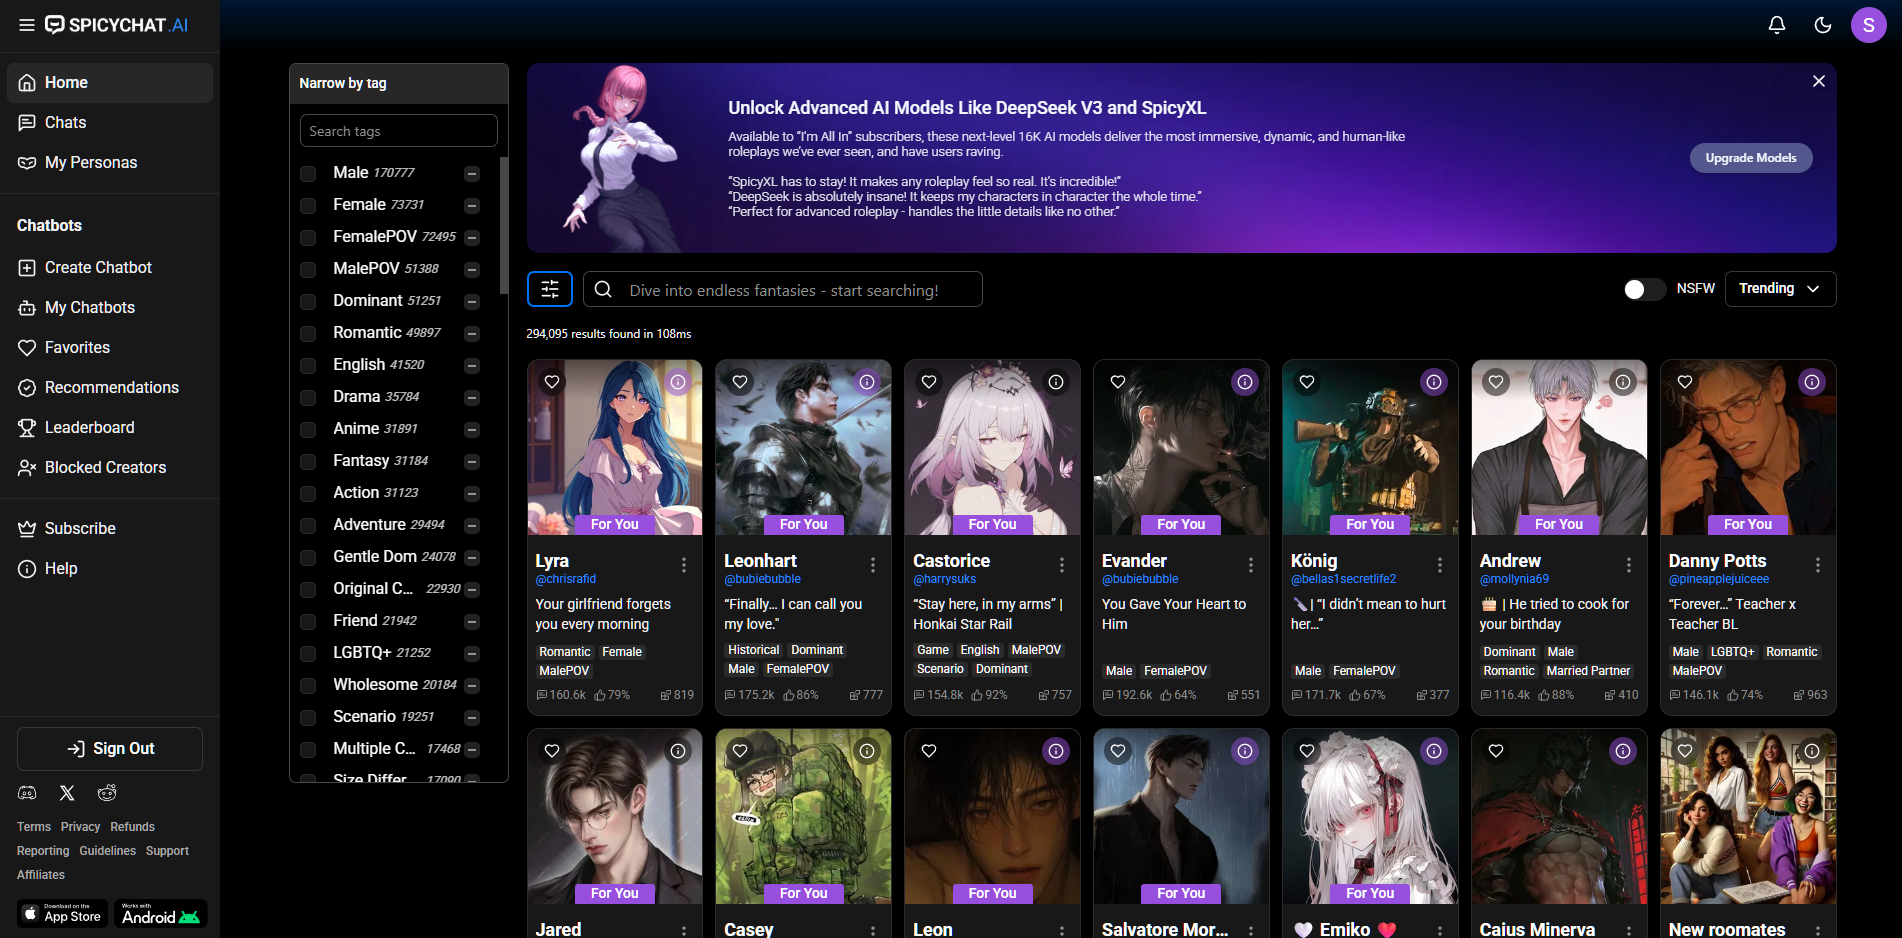Open Favorites in the sidebar
The image size is (1902, 938).
tap(110, 348)
